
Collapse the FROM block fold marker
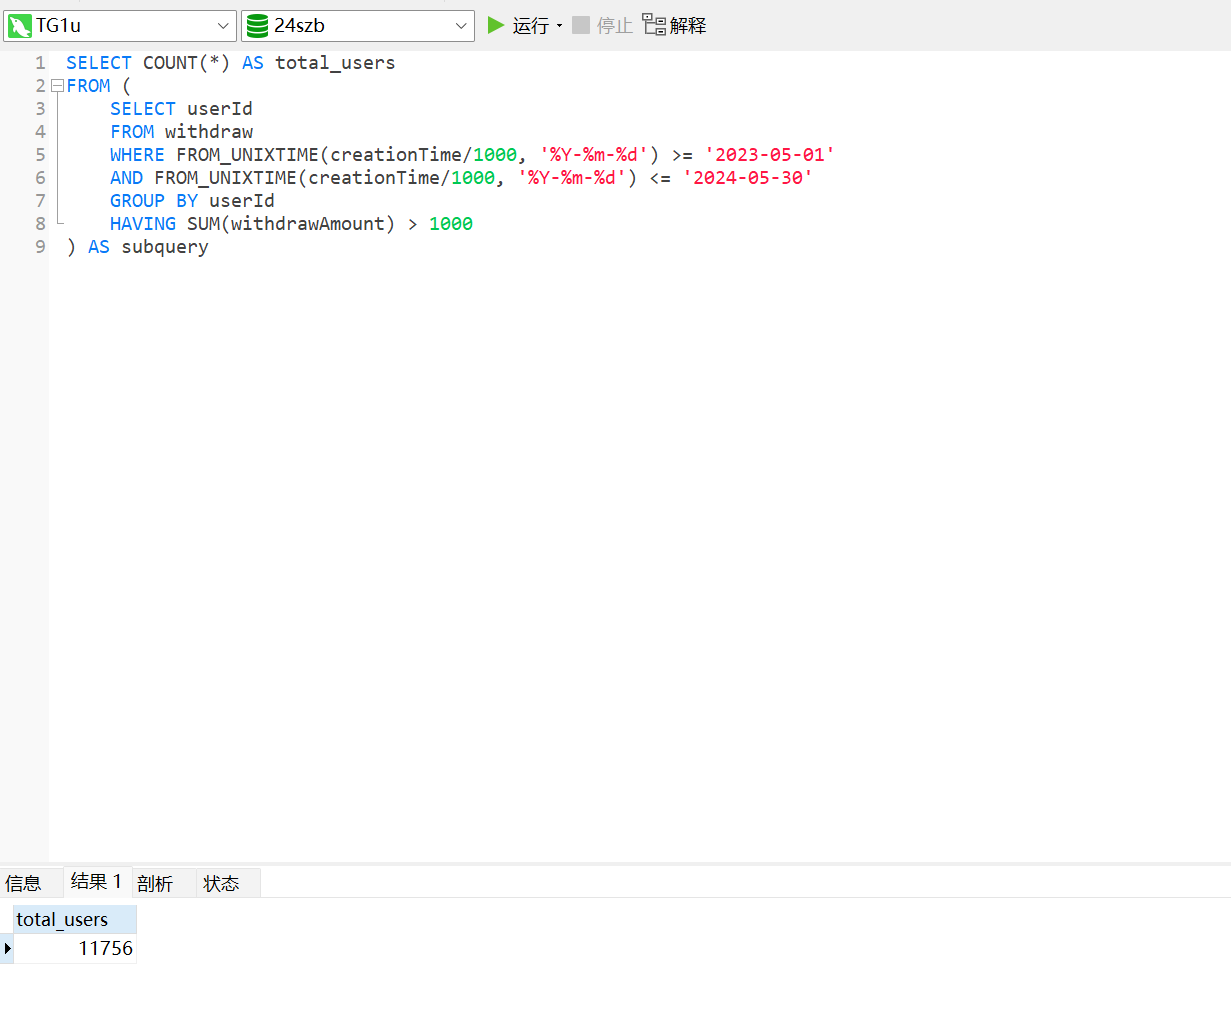(x=57, y=86)
